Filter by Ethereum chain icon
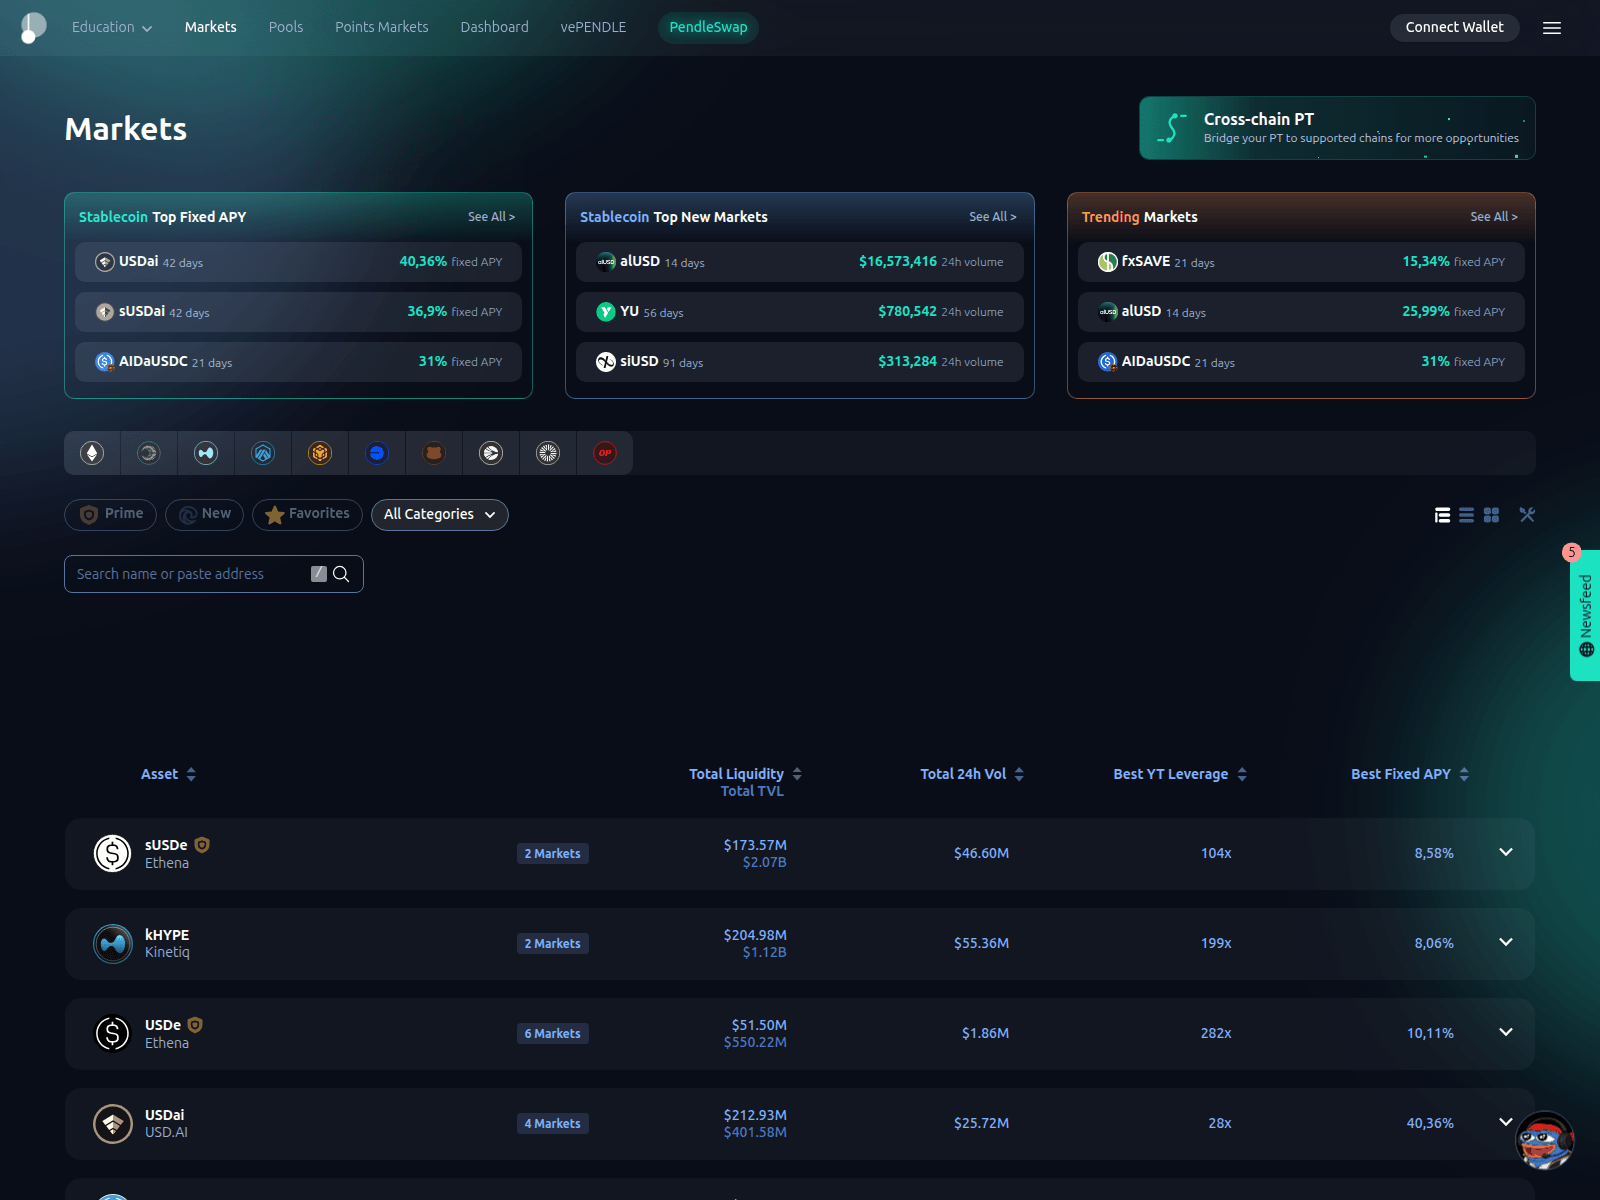Viewport: 1600px width, 1200px height. (92, 453)
